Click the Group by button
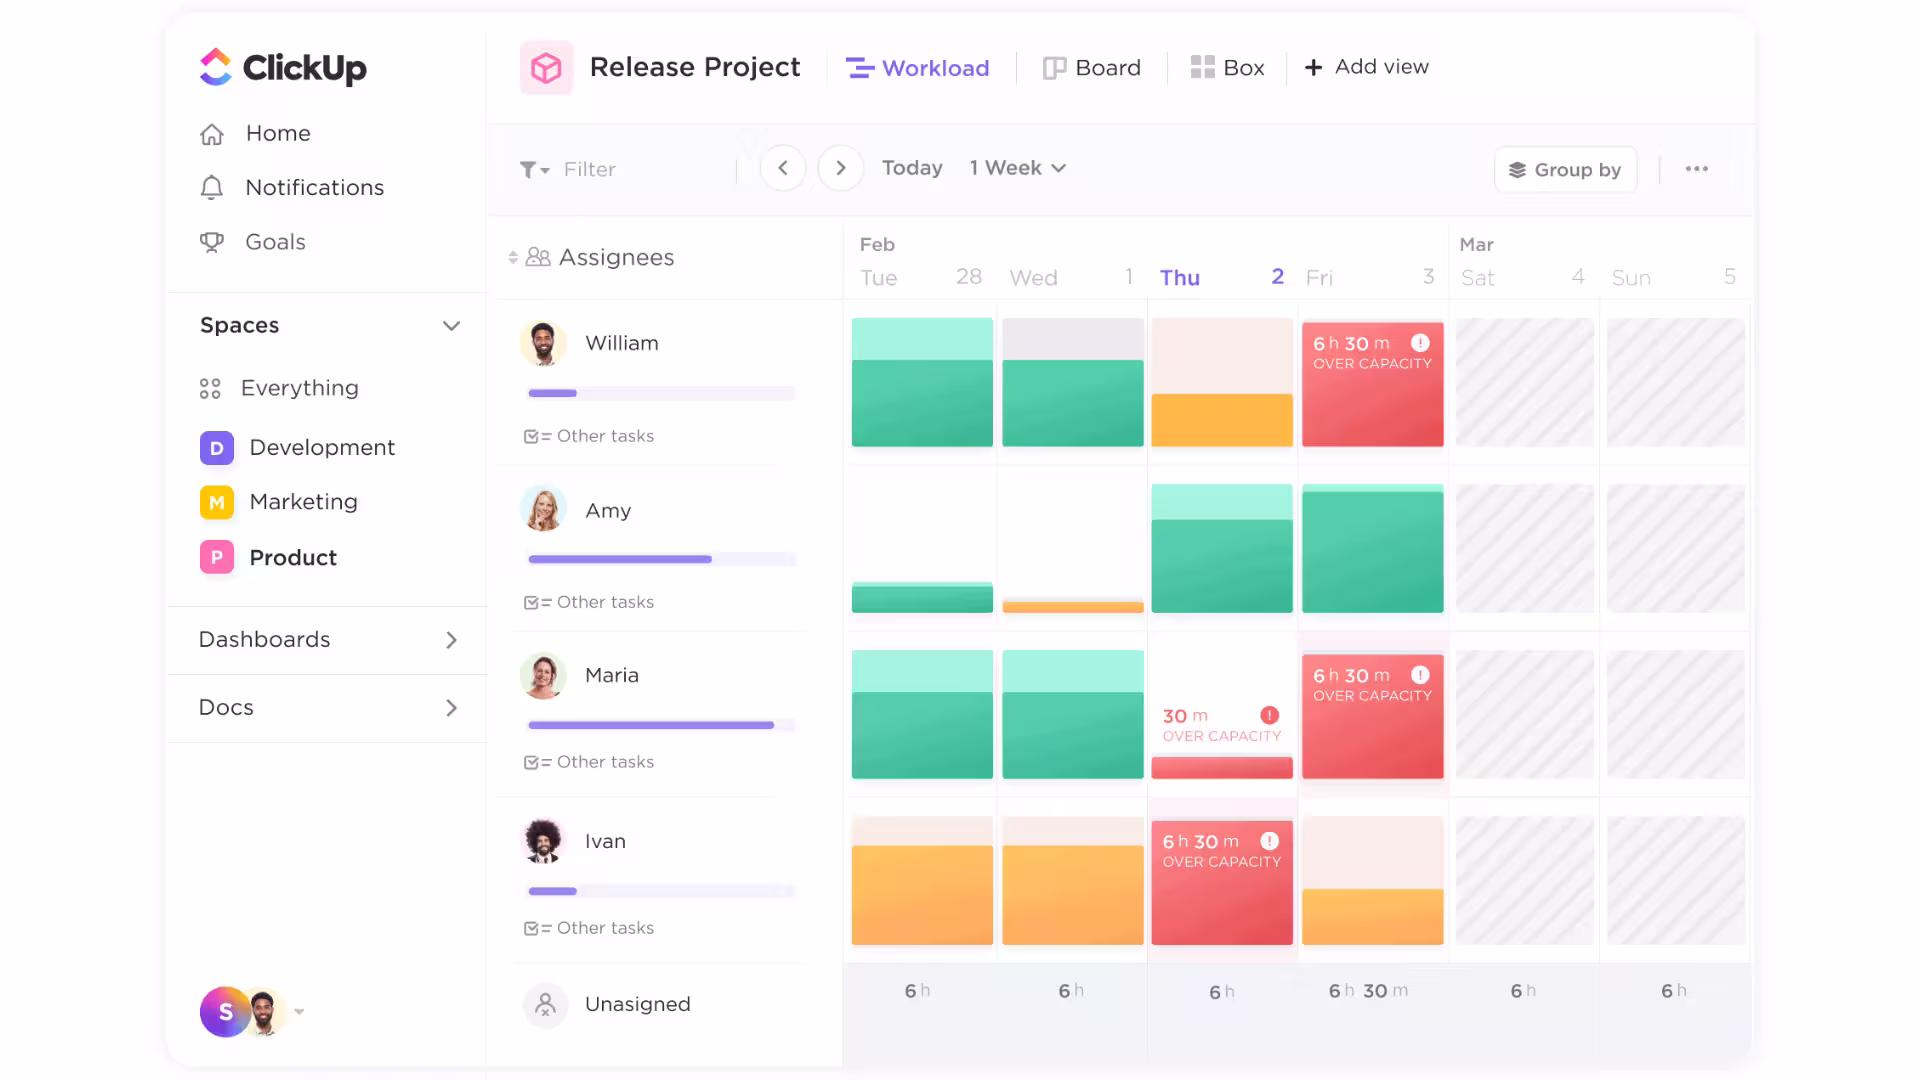Viewport: 1920px width, 1080px height. click(x=1565, y=170)
